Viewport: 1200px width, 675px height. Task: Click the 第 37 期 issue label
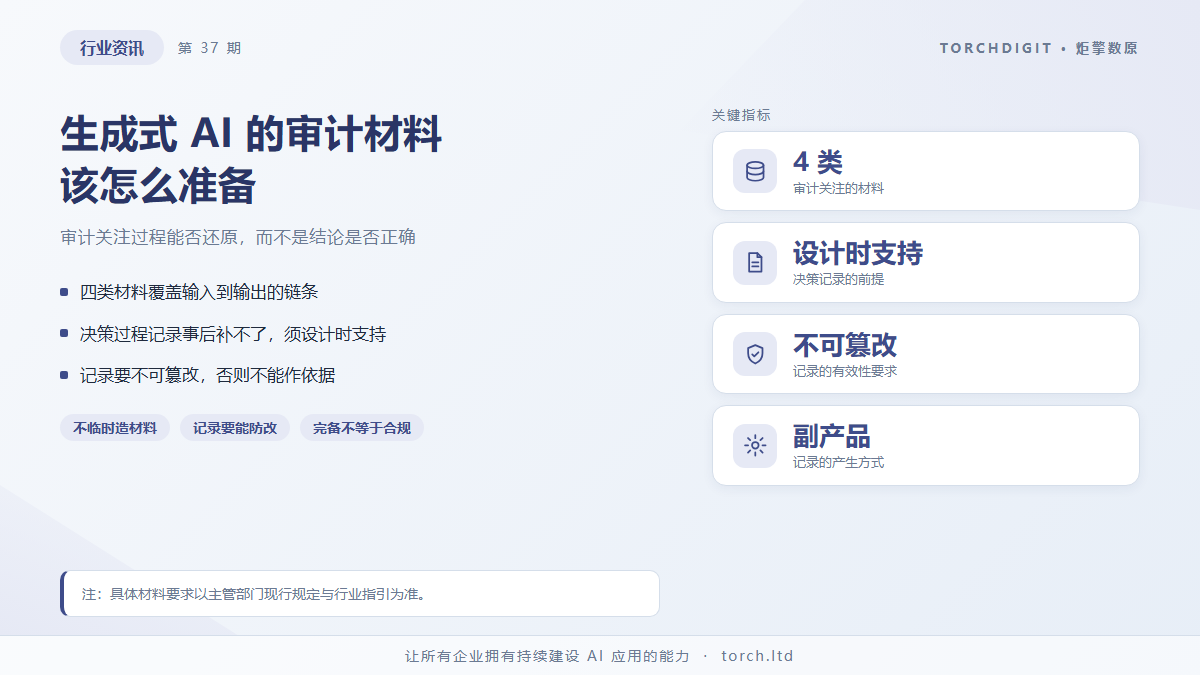[209, 48]
